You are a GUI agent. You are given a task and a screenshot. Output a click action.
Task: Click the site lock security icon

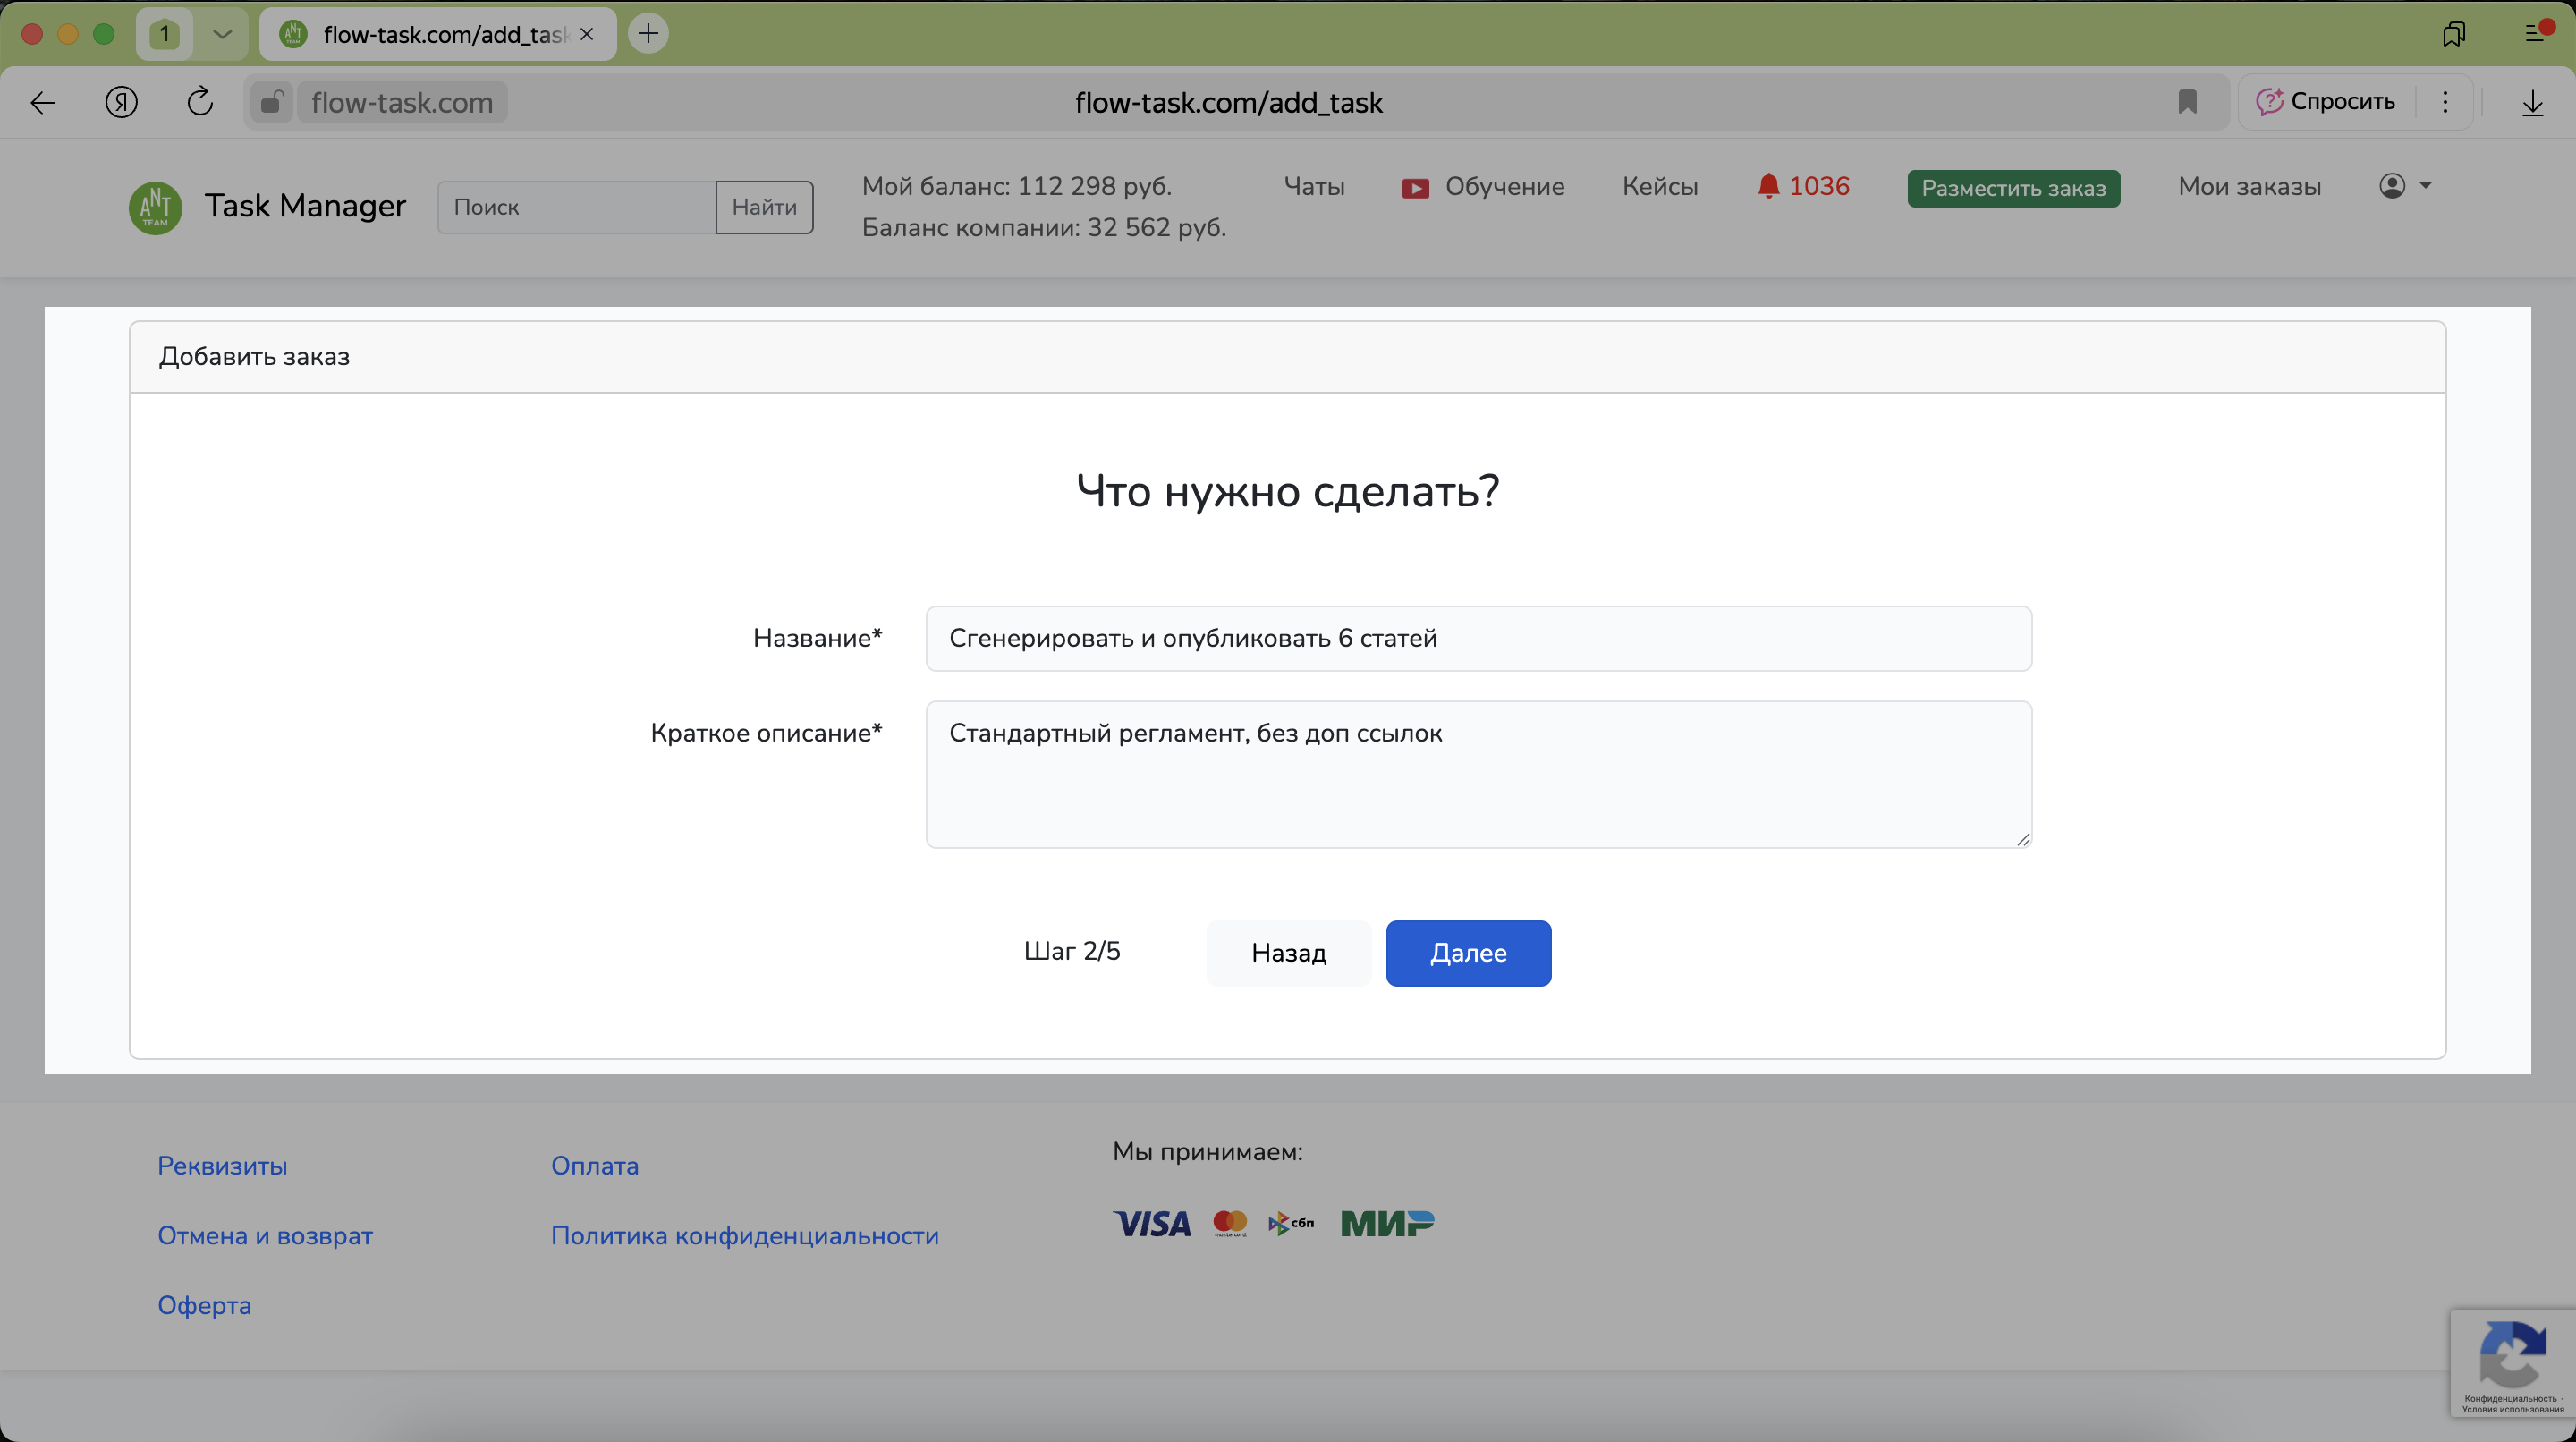(271, 102)
